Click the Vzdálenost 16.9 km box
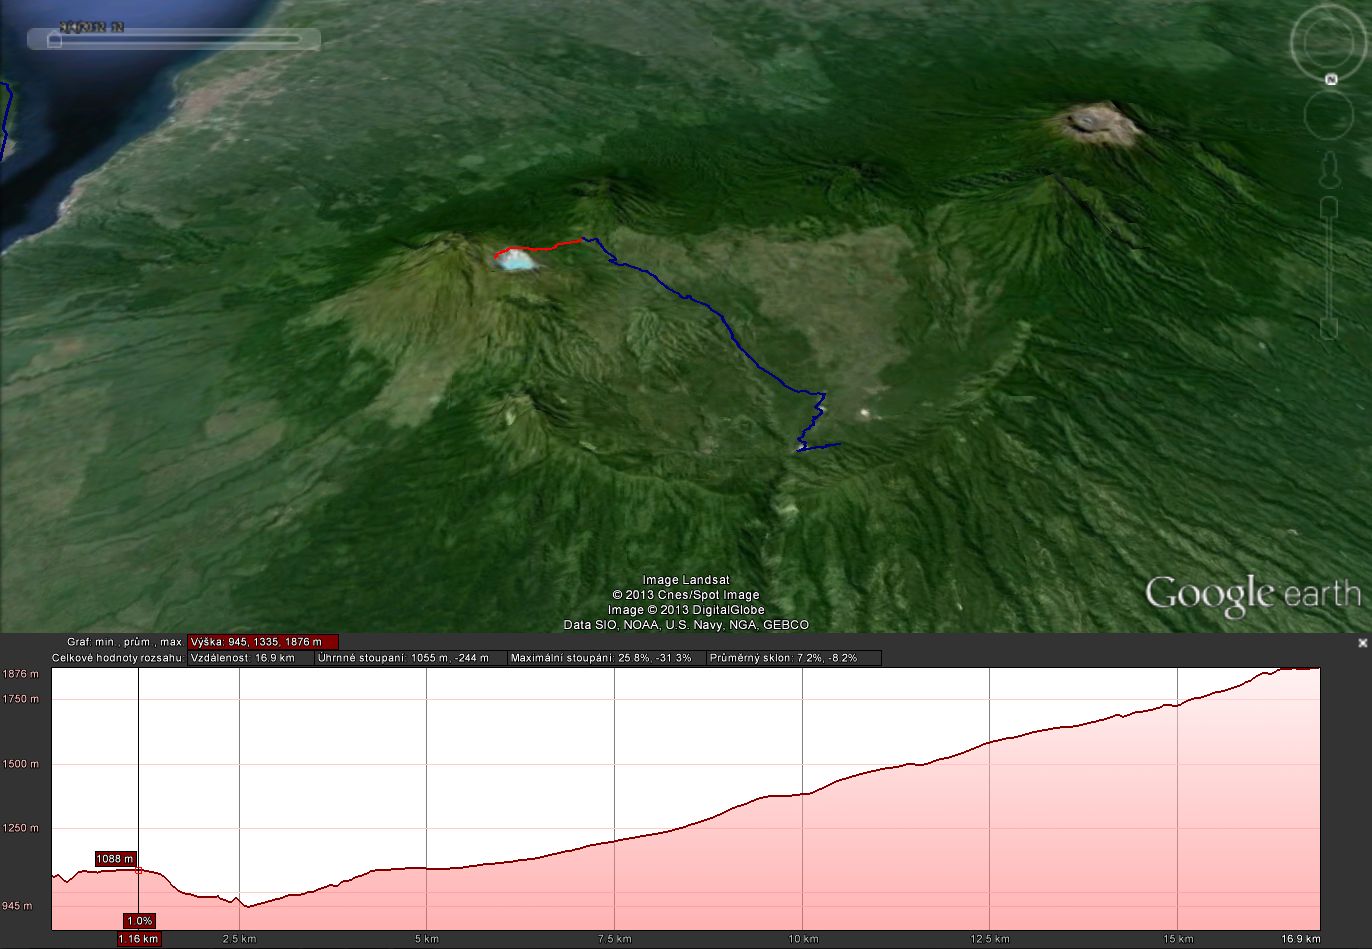The height and width of the screenshot is (949, 1372). coord(250,658)
